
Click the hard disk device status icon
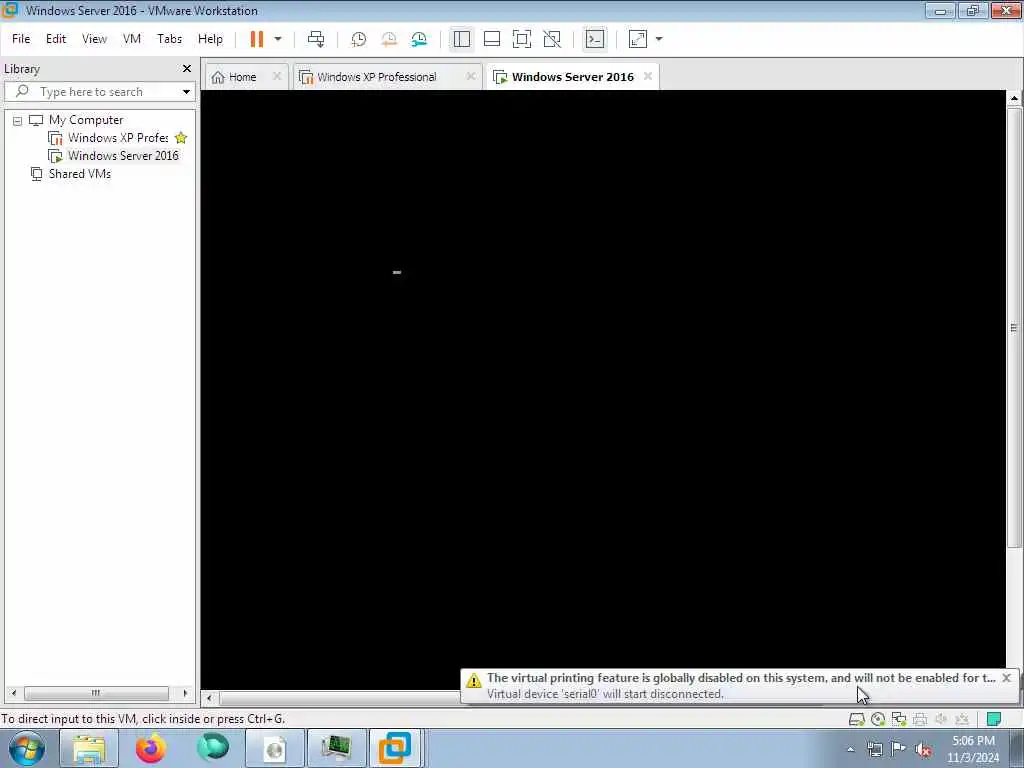click(x=856, y=720)
